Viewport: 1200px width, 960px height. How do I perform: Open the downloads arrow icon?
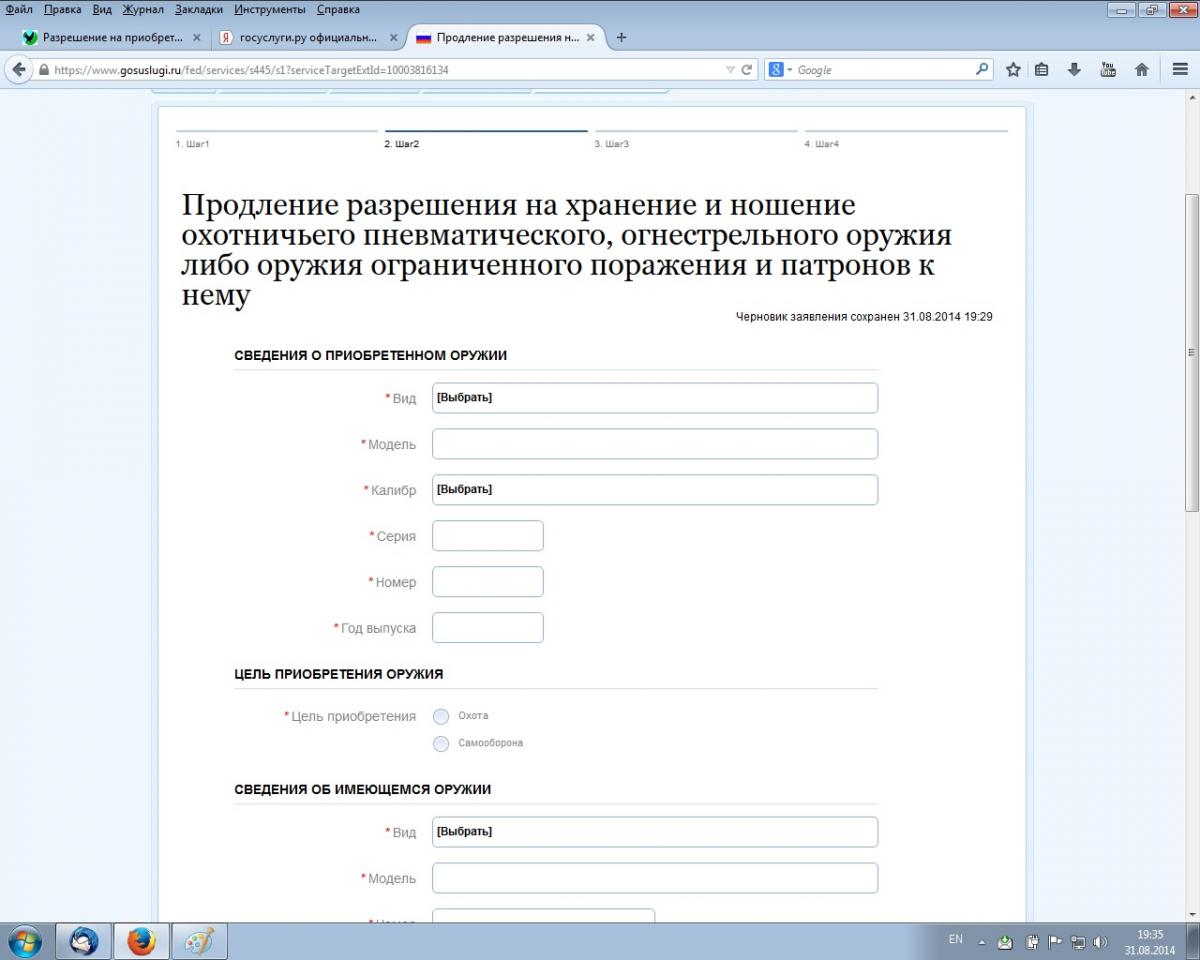(1074, 70)
